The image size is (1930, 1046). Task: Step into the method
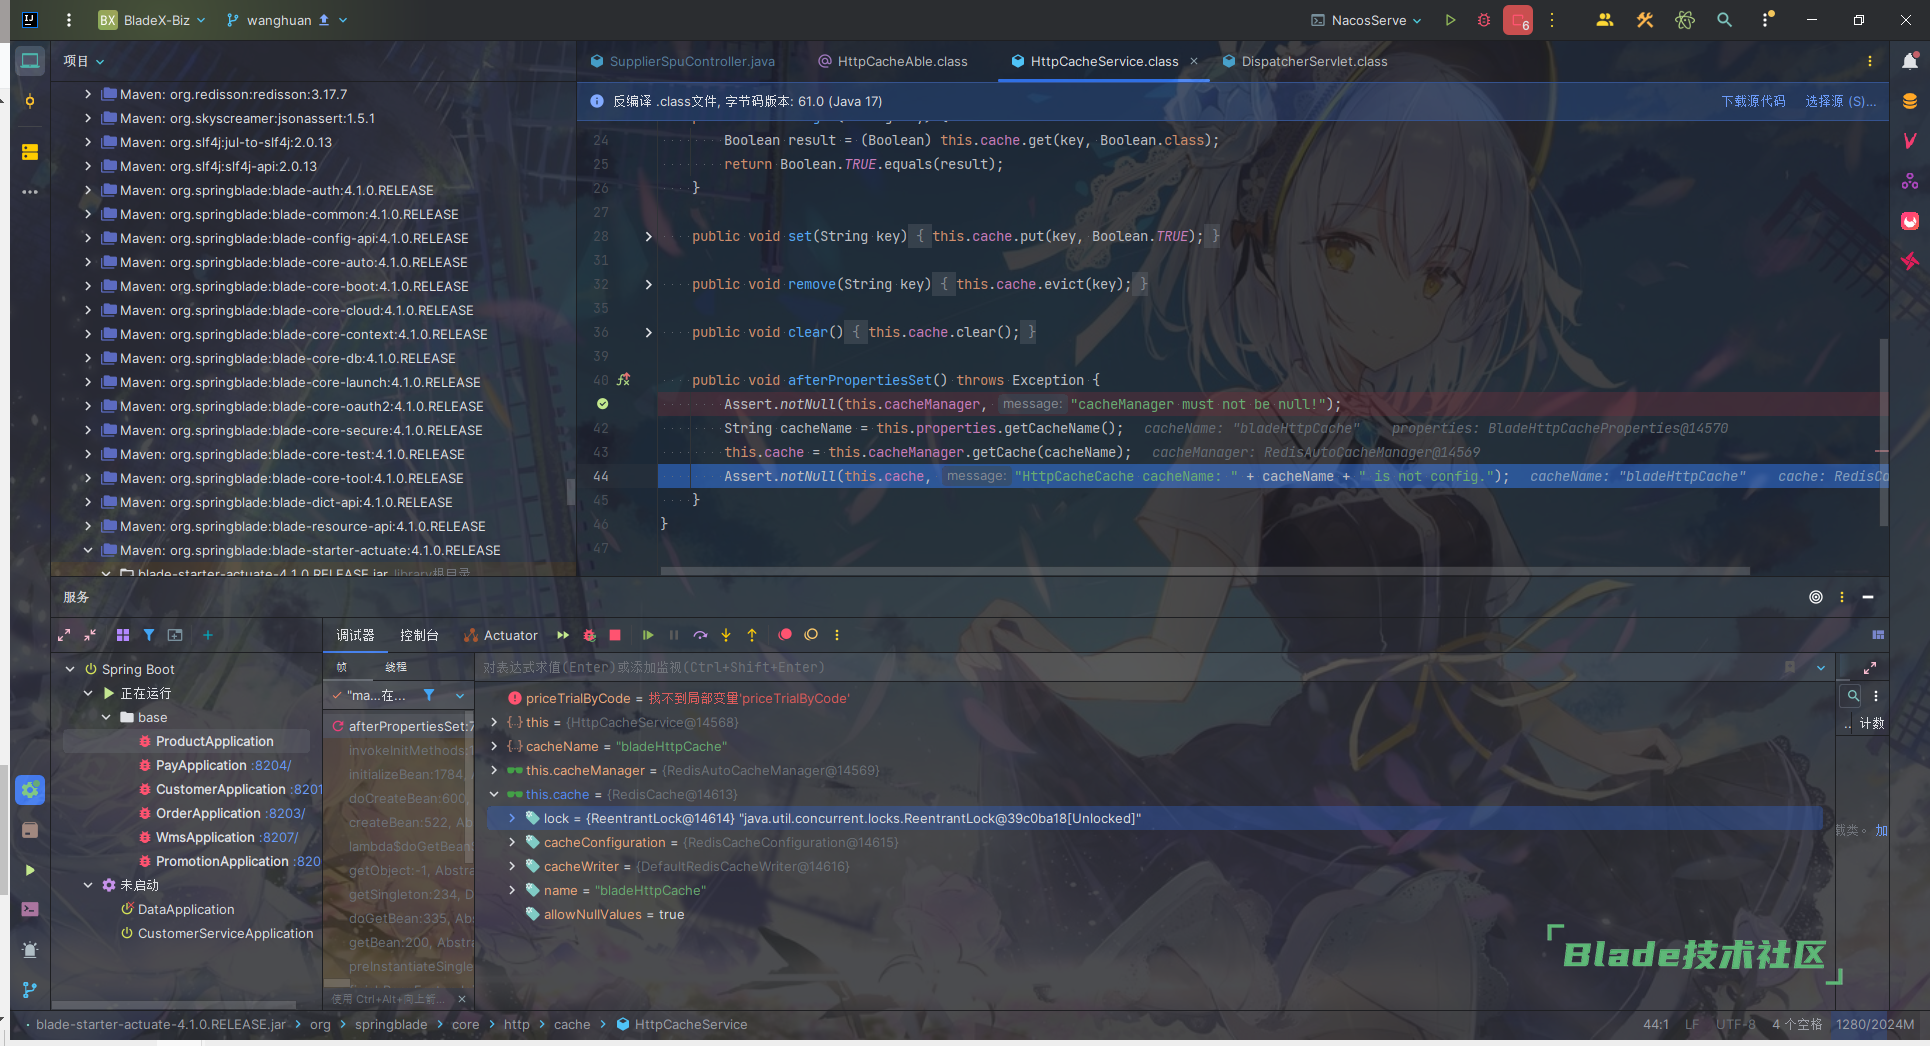(x=726, y=635)
